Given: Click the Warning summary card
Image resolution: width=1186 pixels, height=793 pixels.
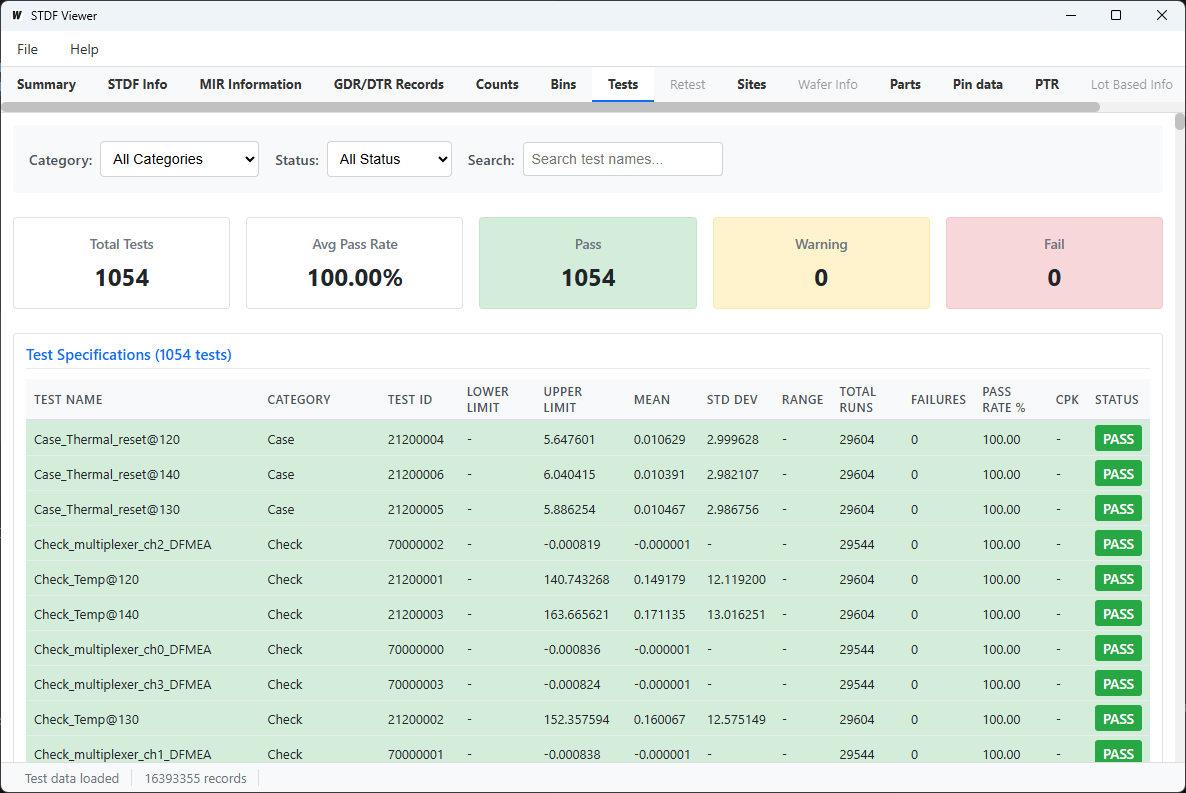Looking at the screenshot, I should pyautogui.click(x=820, y=263).
